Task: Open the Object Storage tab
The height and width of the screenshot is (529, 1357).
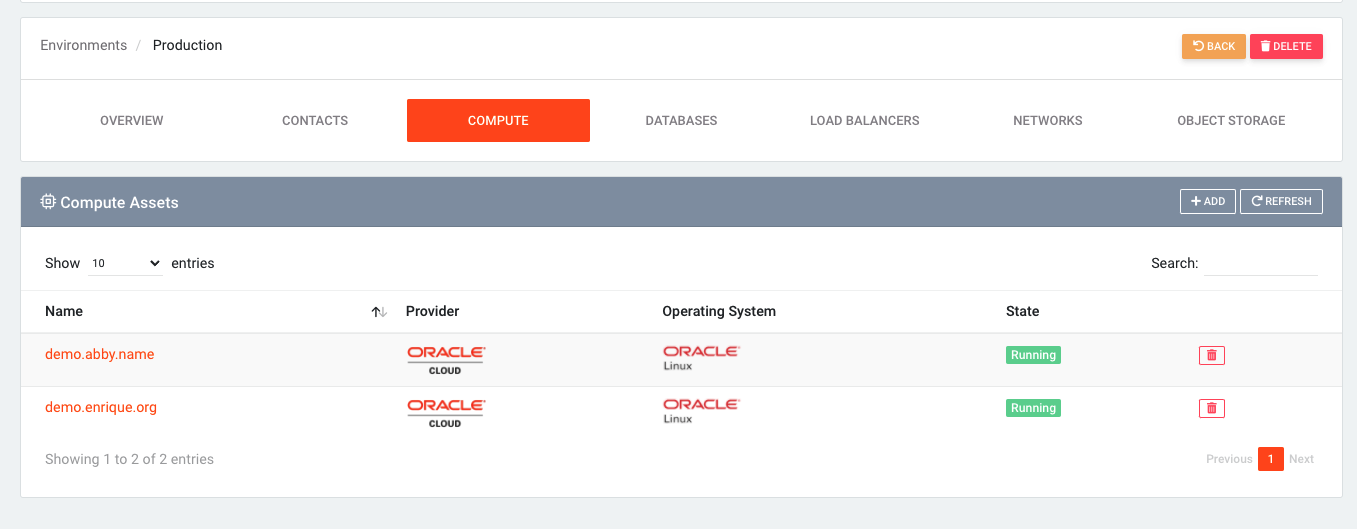Action: click(1231, 120)
